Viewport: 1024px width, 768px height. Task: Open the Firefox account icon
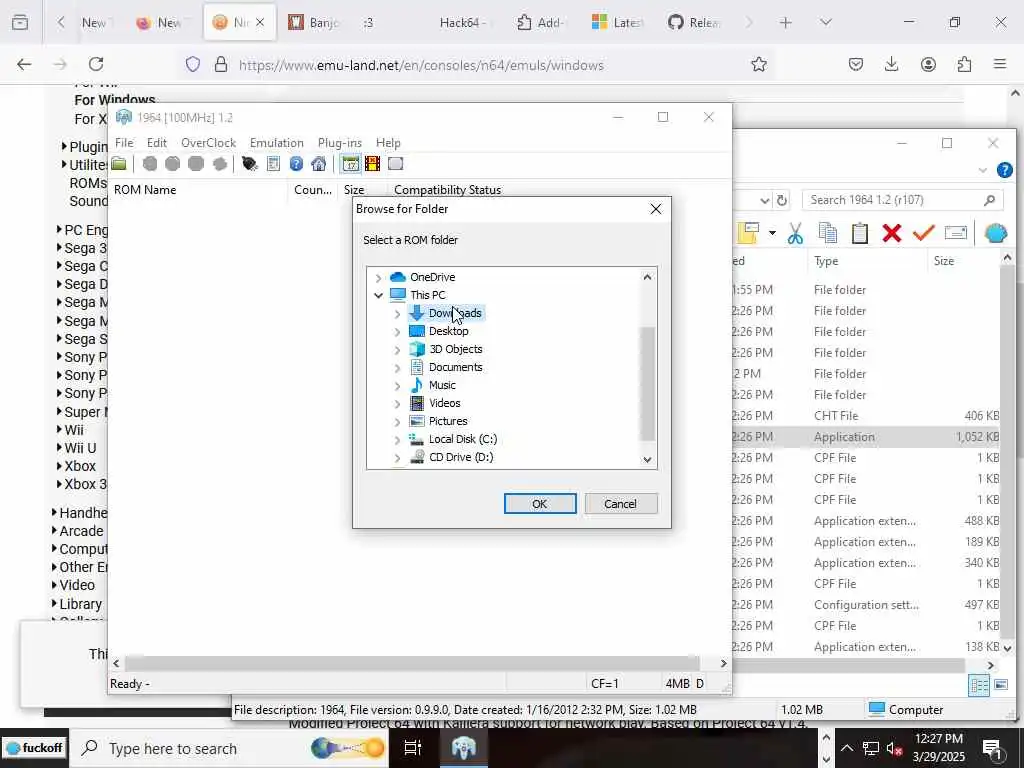click(928, 64)
